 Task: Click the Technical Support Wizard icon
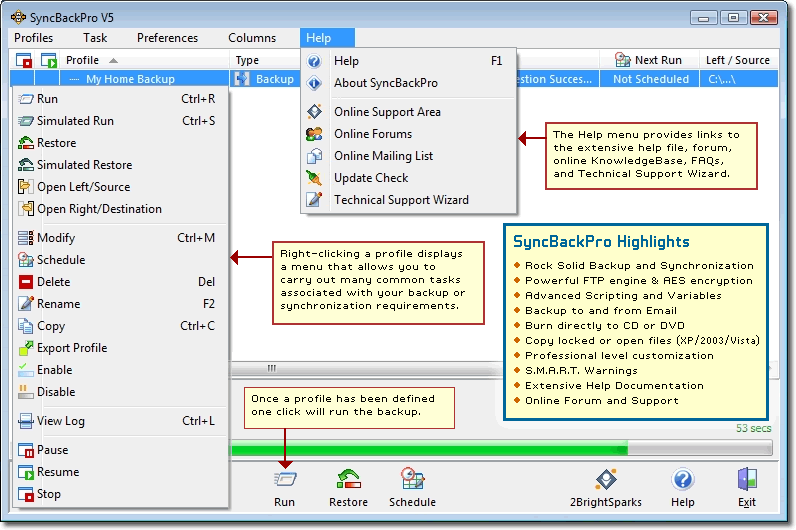(x=314, y=200)
